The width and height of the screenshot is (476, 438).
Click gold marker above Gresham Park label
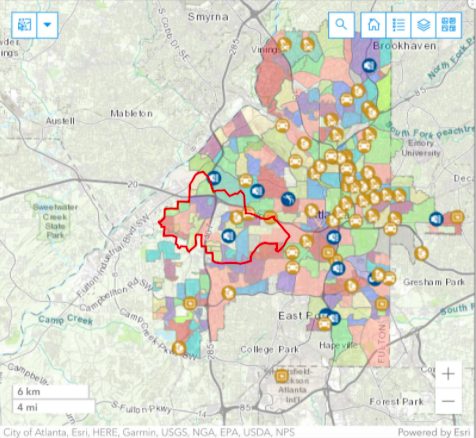pos(421,253)
